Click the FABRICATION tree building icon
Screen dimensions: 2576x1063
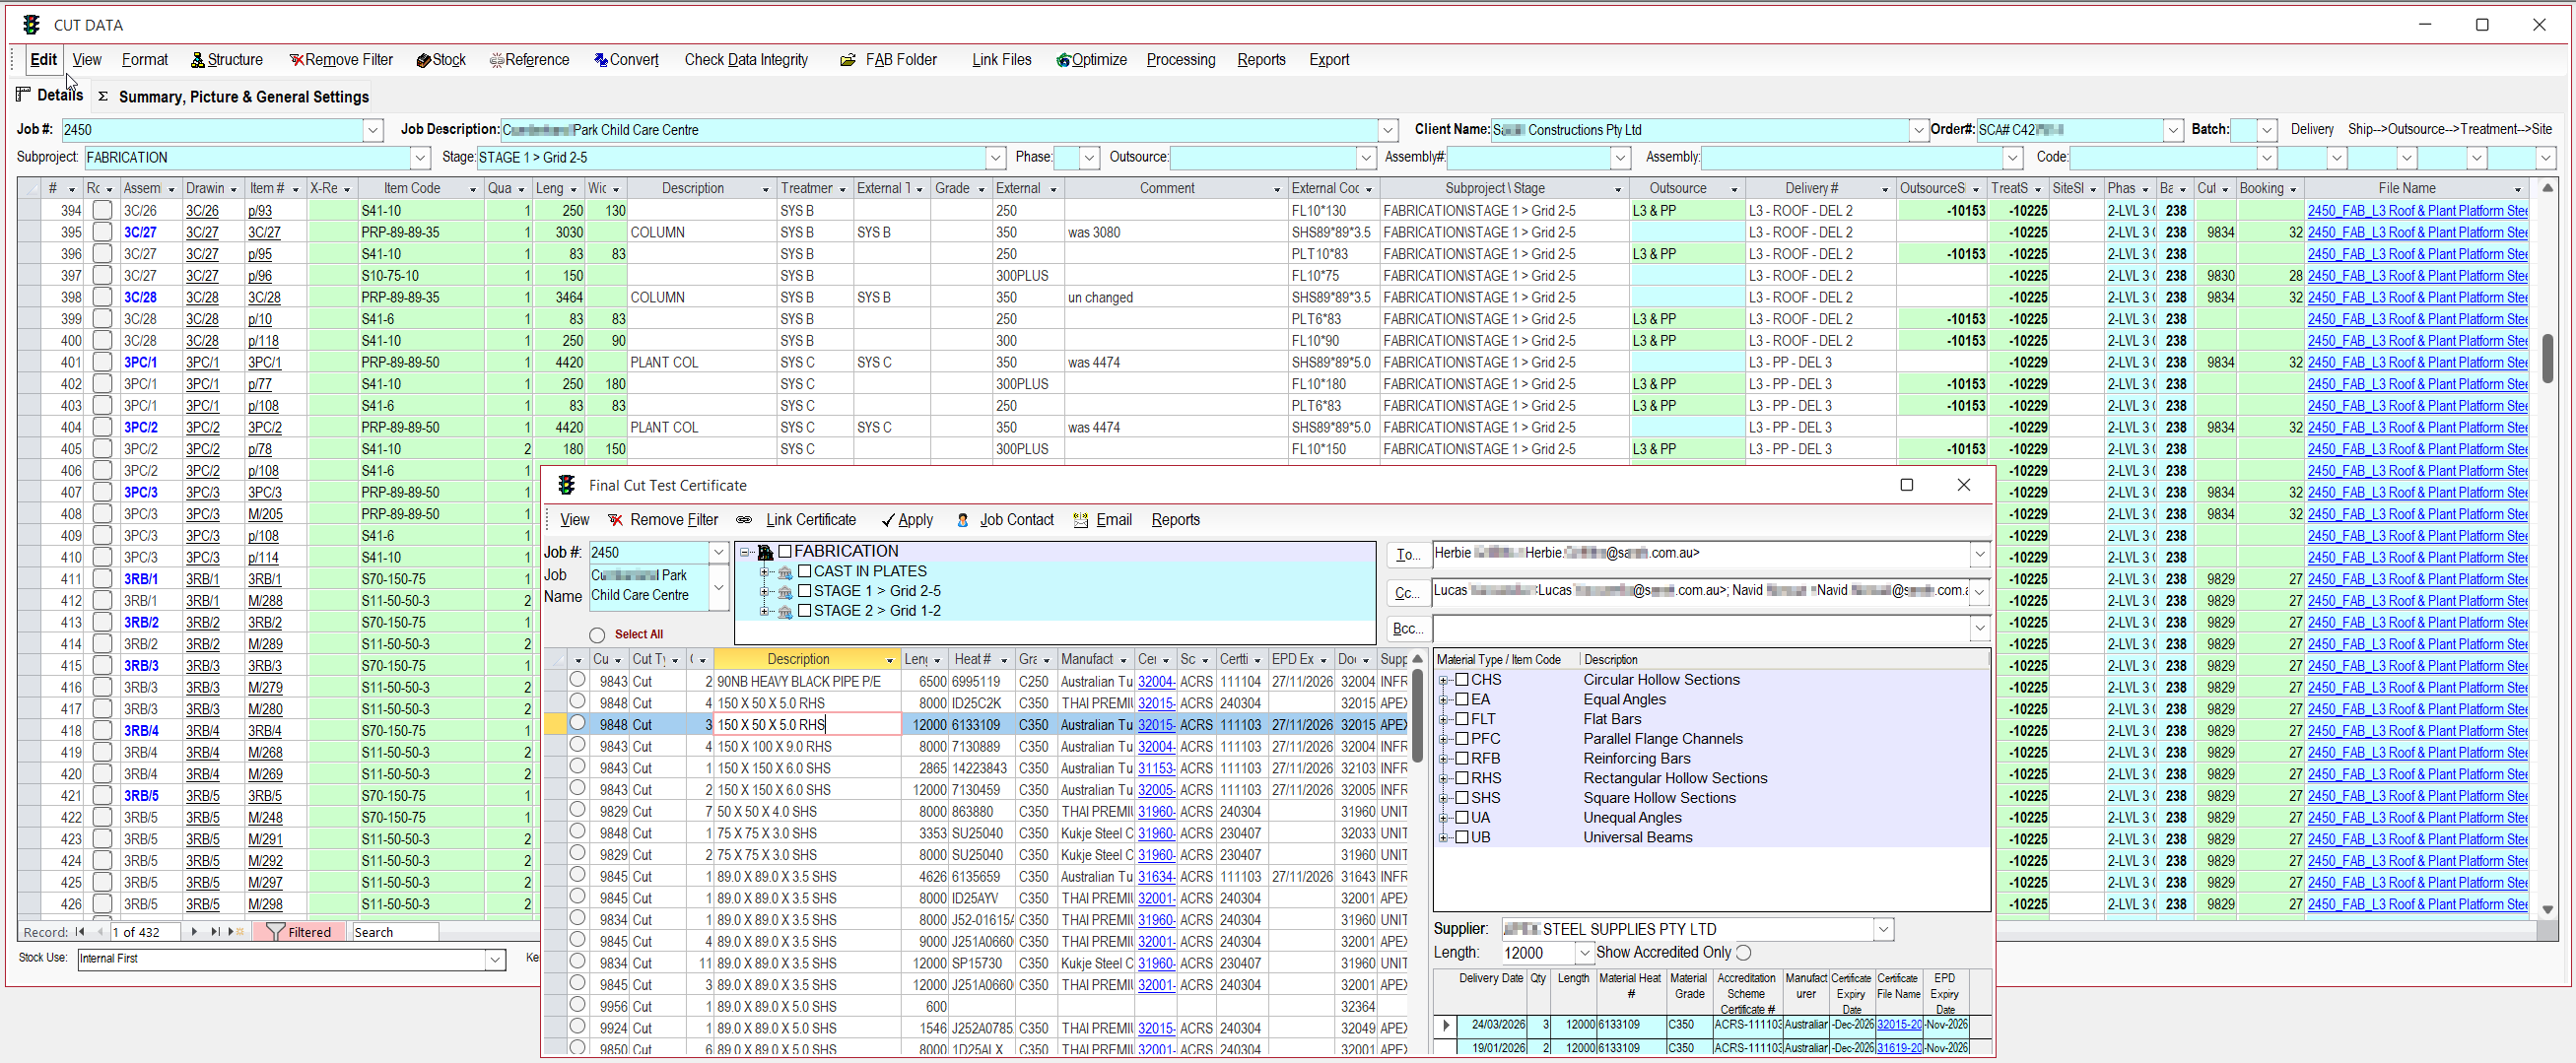tap(766, 552)
